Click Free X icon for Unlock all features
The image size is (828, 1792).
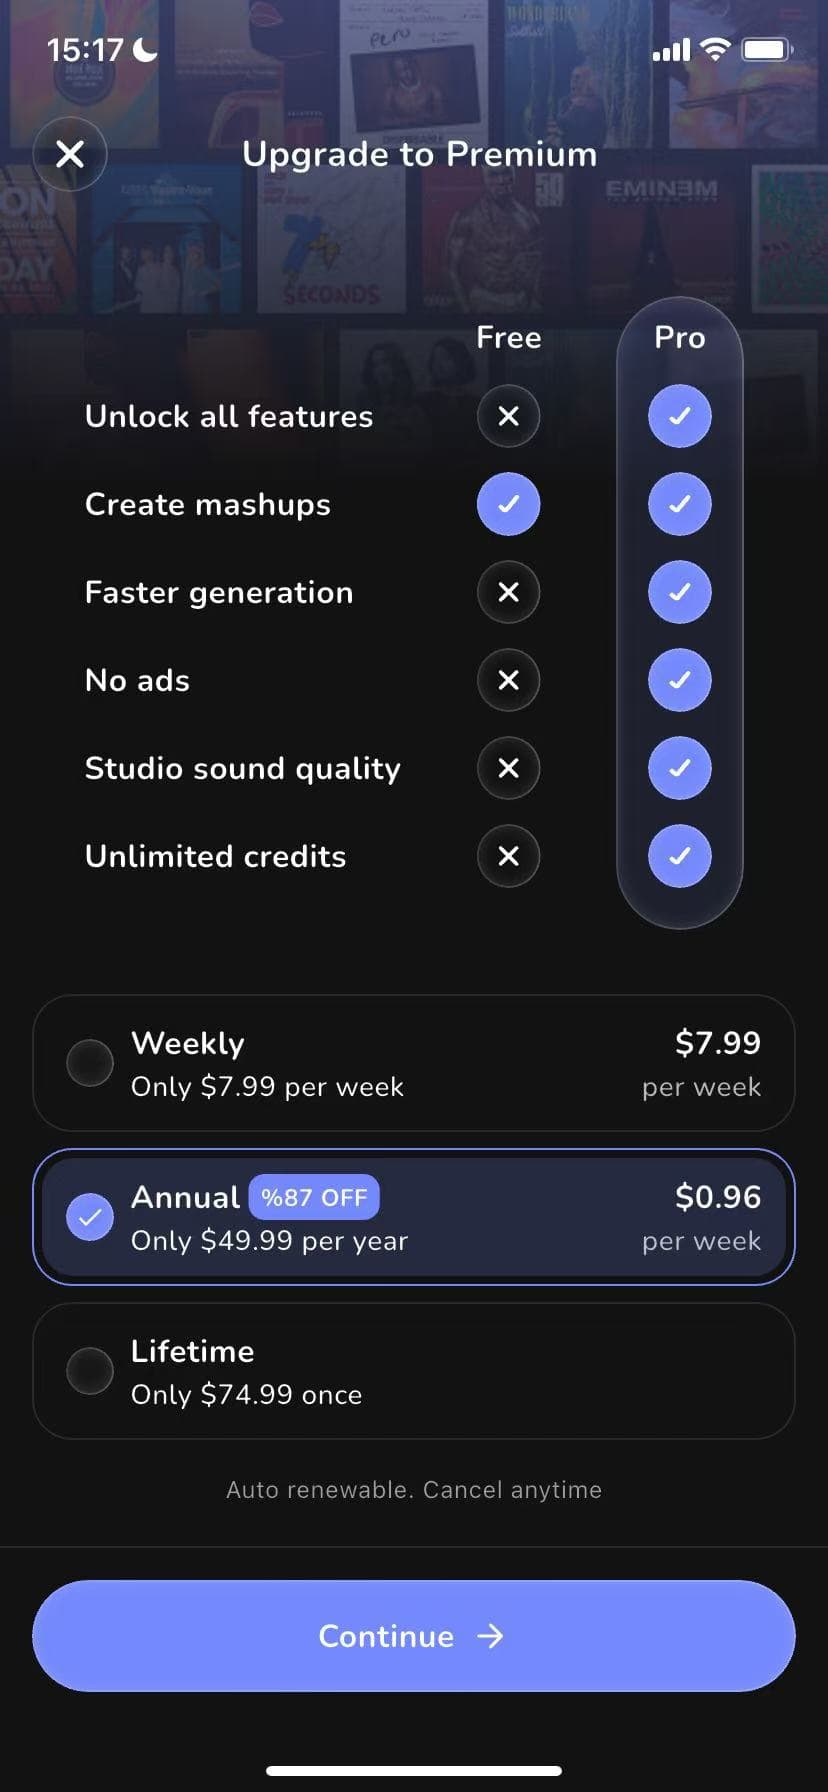tap(508, 416)
